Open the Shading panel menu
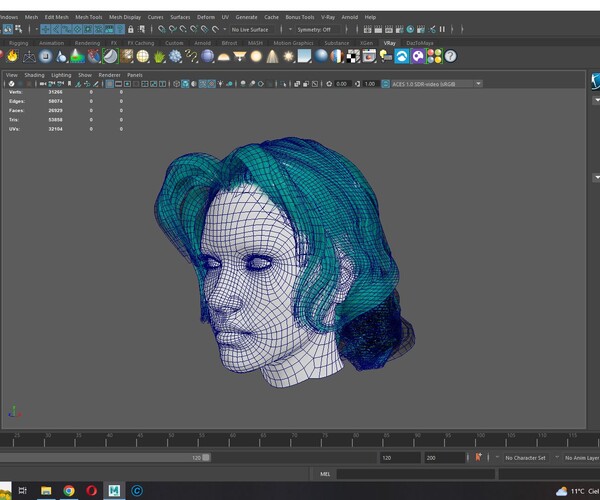Screen dimensions: 600x500 tap(34, 75)
